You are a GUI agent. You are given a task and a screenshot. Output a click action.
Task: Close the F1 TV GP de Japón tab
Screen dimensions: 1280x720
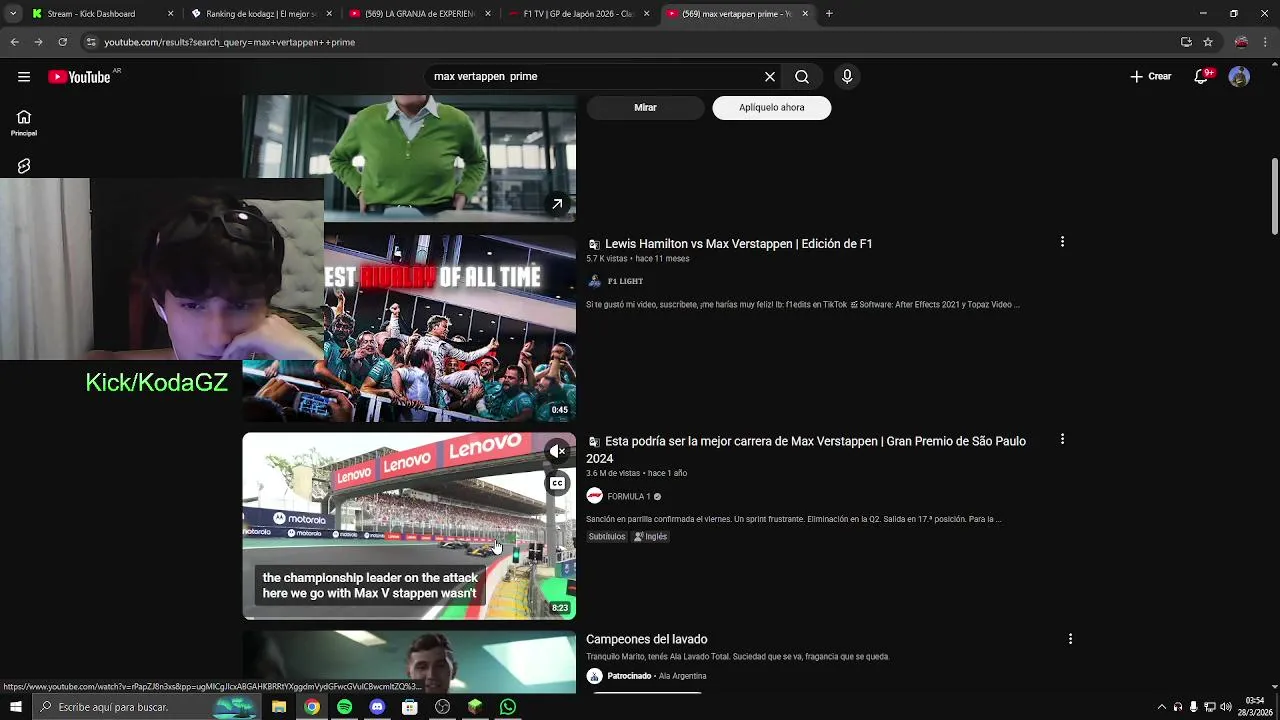(x=646, y=14)
